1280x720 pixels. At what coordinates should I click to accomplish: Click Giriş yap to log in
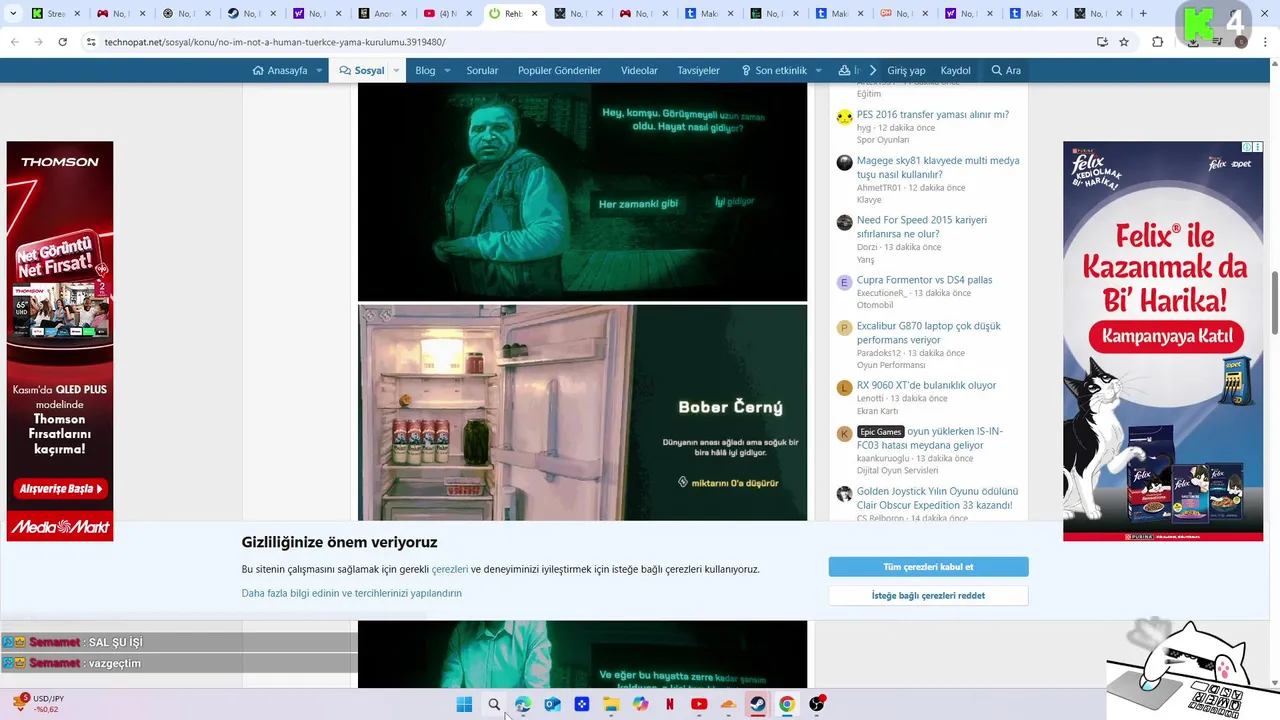pos(906,71)
